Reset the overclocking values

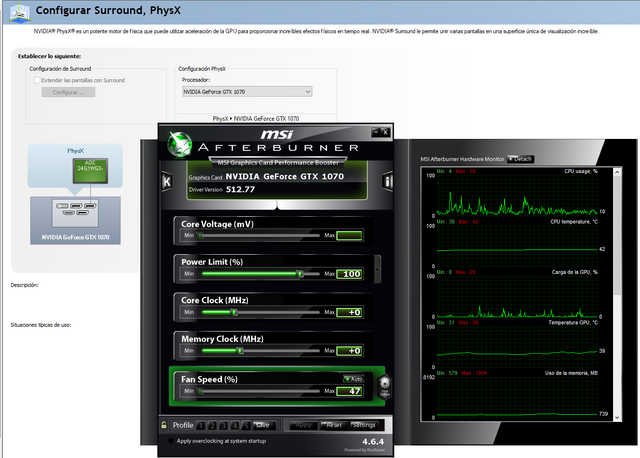click(x=333, y=425)
